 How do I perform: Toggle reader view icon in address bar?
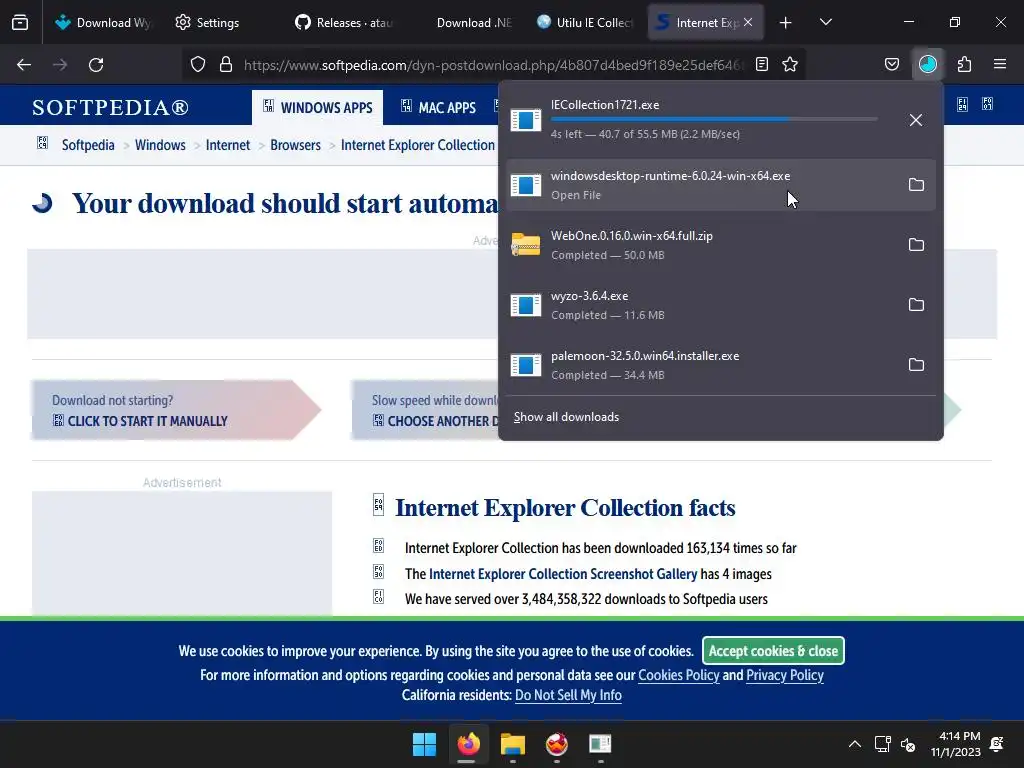point(761,64)
